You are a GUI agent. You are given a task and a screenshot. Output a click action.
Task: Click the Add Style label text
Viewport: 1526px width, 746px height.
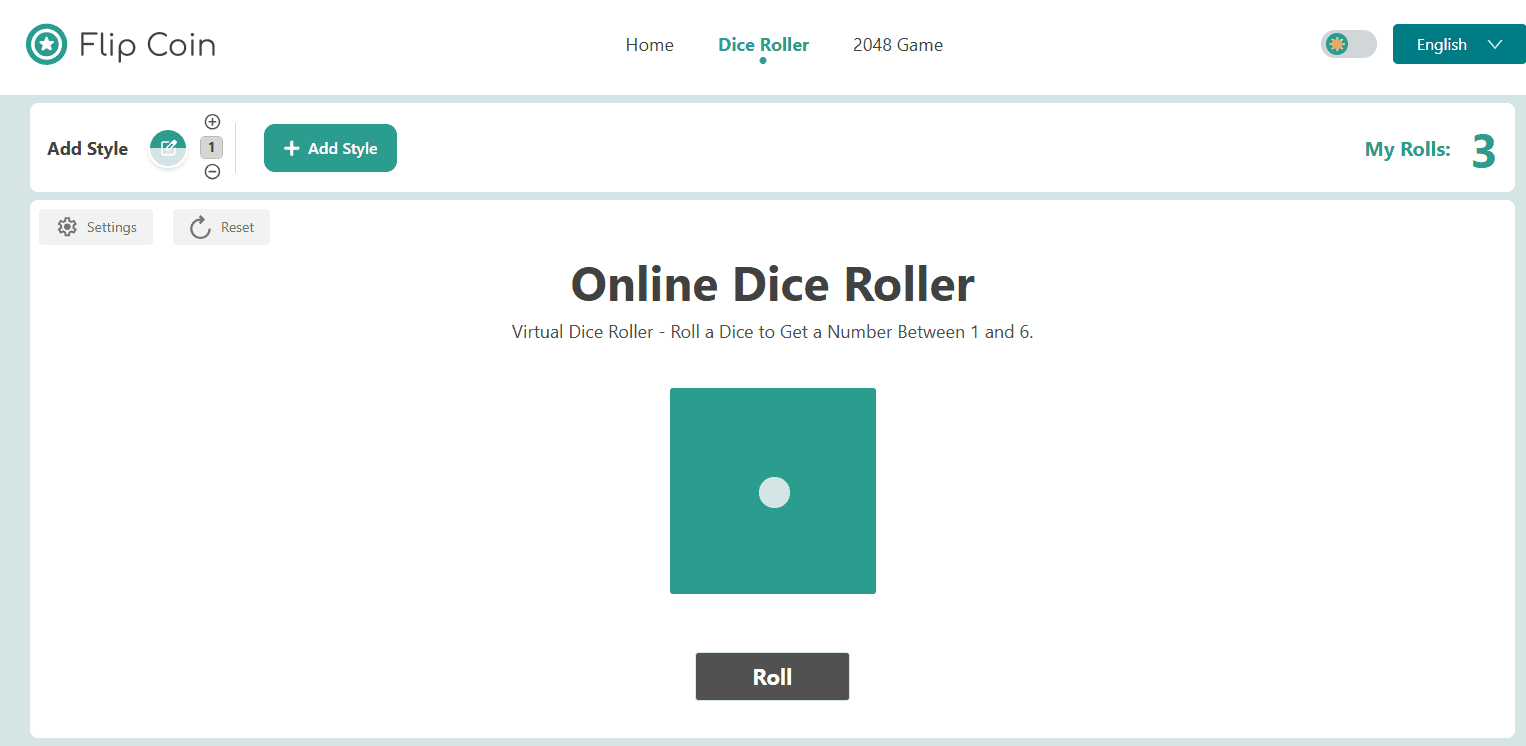click(88, 149)
